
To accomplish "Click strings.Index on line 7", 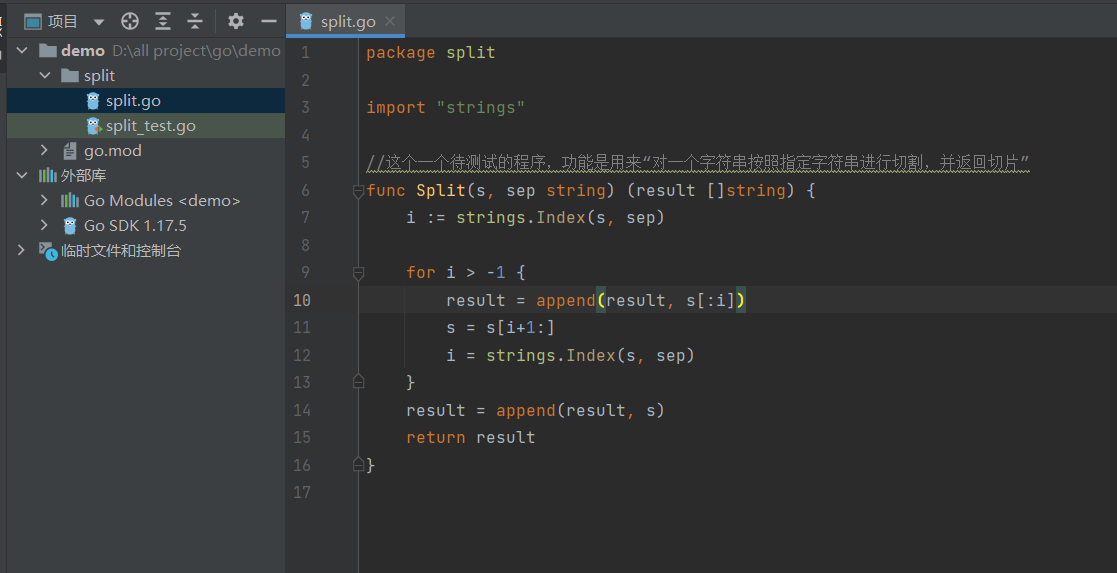I will point(521,217).
